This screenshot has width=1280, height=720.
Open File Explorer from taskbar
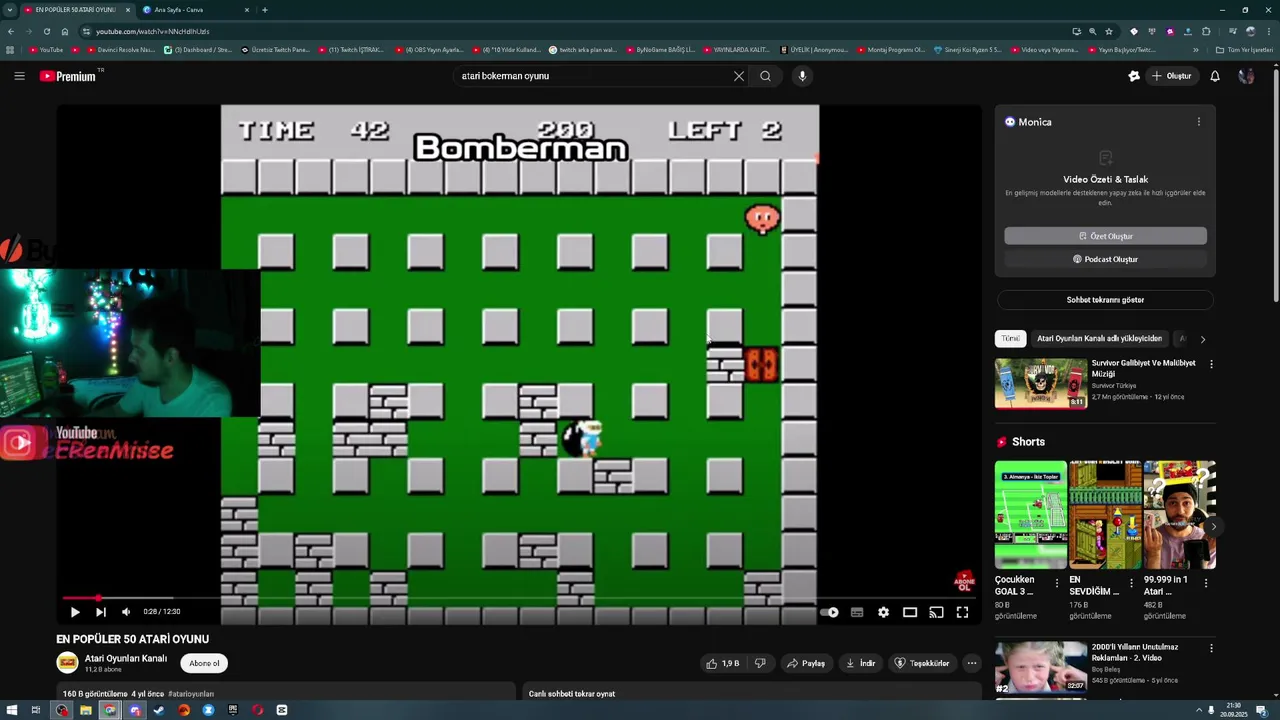(86, 710)
